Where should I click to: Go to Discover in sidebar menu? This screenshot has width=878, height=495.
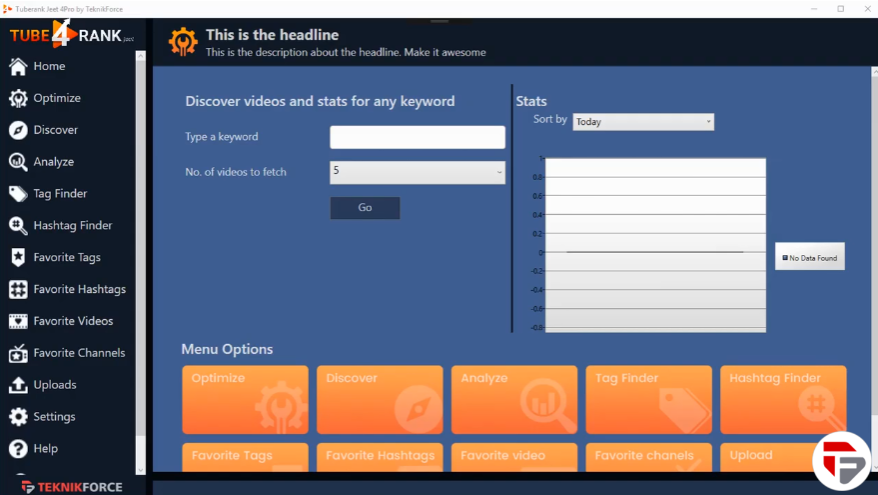point(55,130)
